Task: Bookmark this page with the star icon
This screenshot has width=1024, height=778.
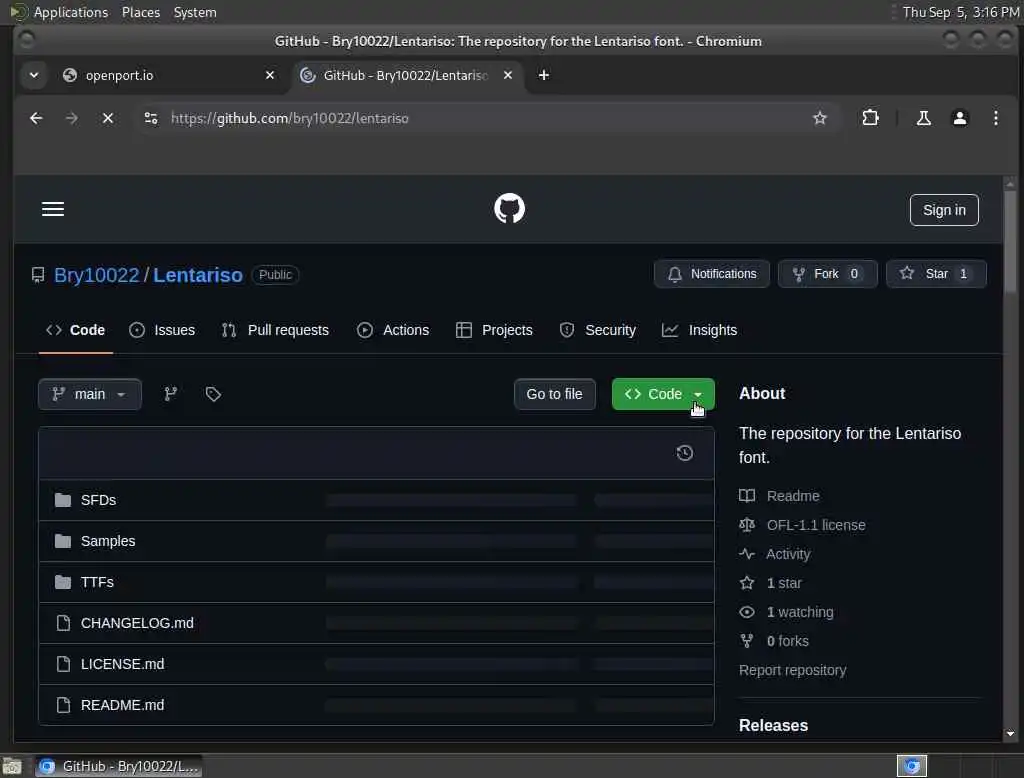Action: [x=820, y=118]
